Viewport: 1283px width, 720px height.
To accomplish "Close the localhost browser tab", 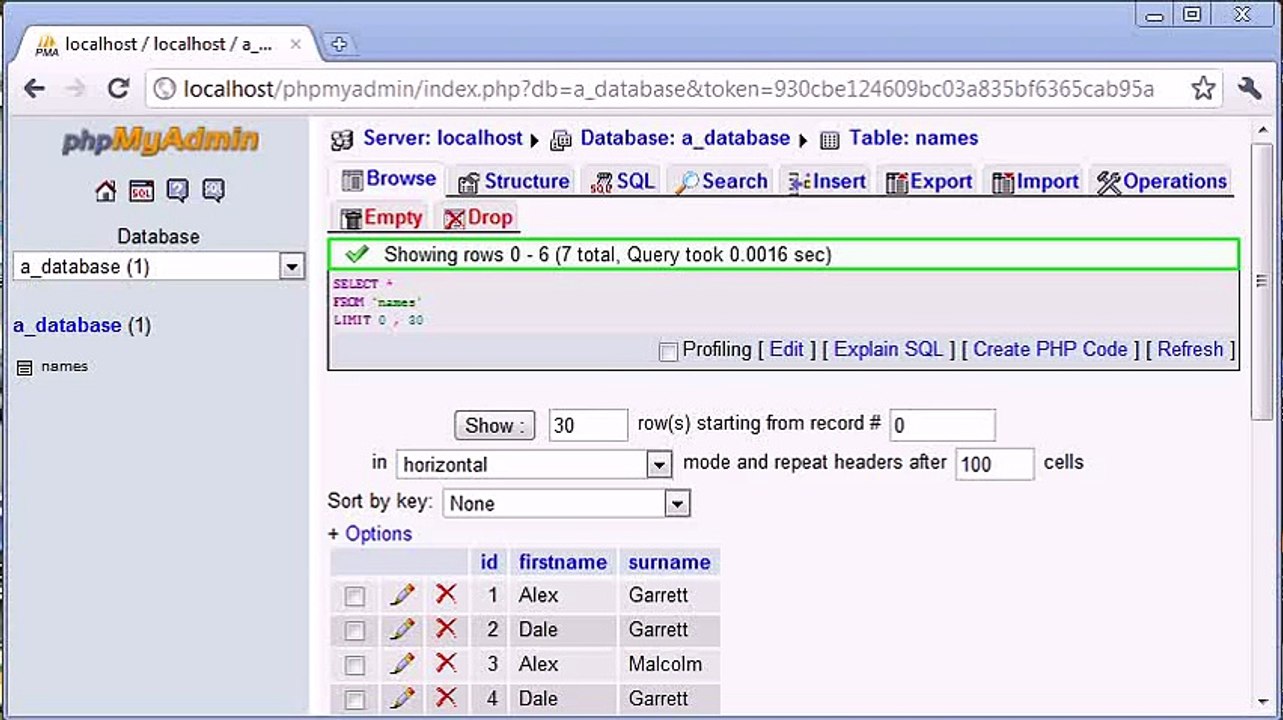I will click(x=296, y=44).
